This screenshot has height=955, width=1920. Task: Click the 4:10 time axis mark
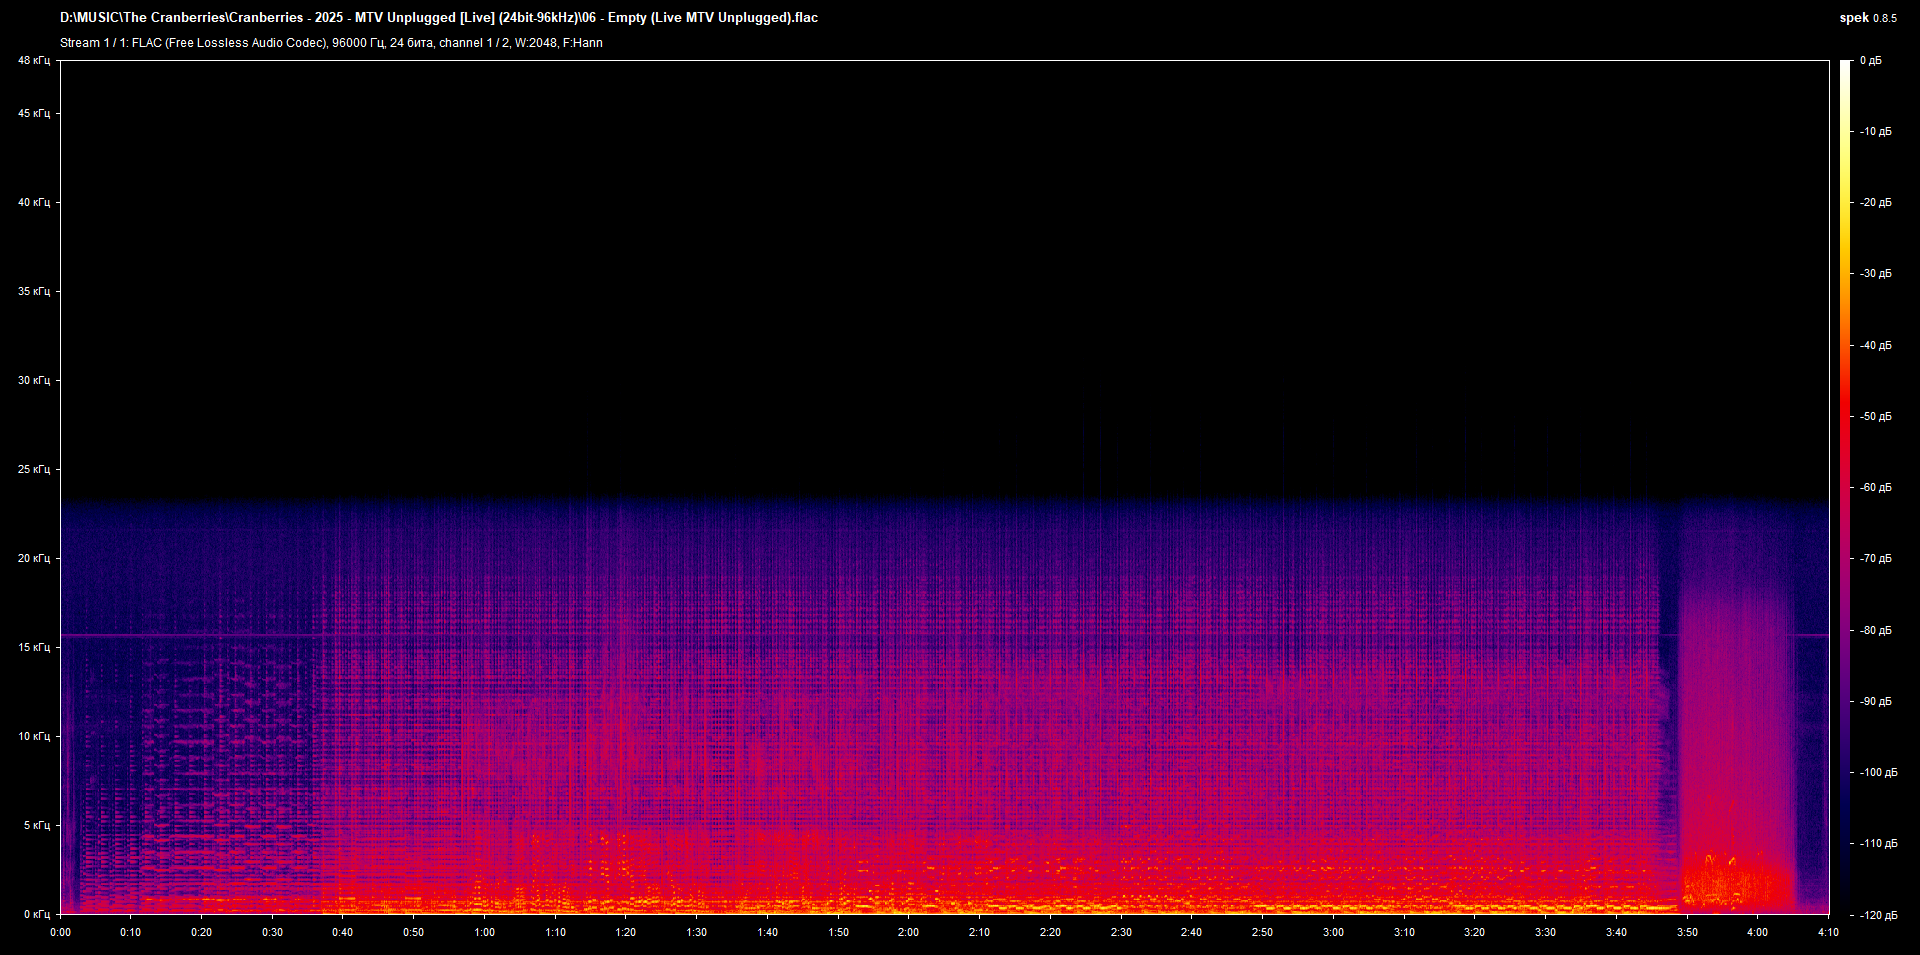click(x=1828, y=932)
